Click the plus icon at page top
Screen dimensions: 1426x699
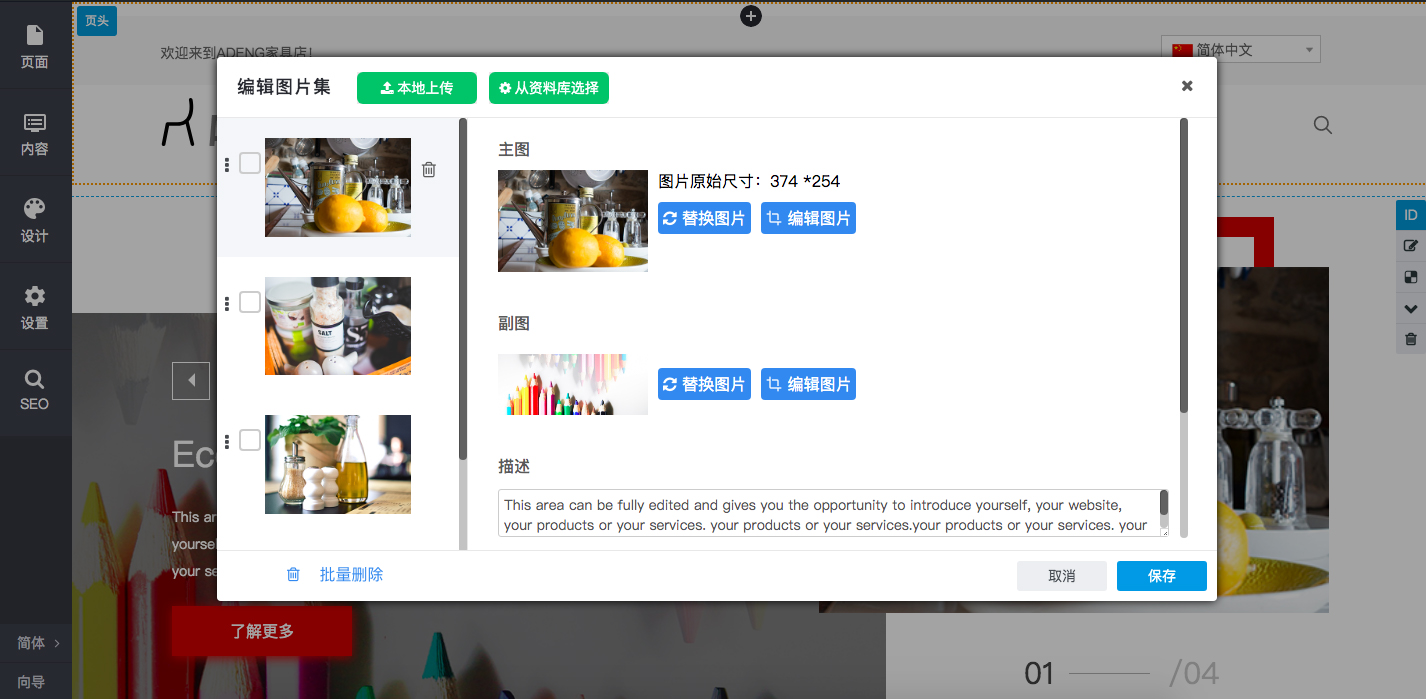(x=751, y=16)
